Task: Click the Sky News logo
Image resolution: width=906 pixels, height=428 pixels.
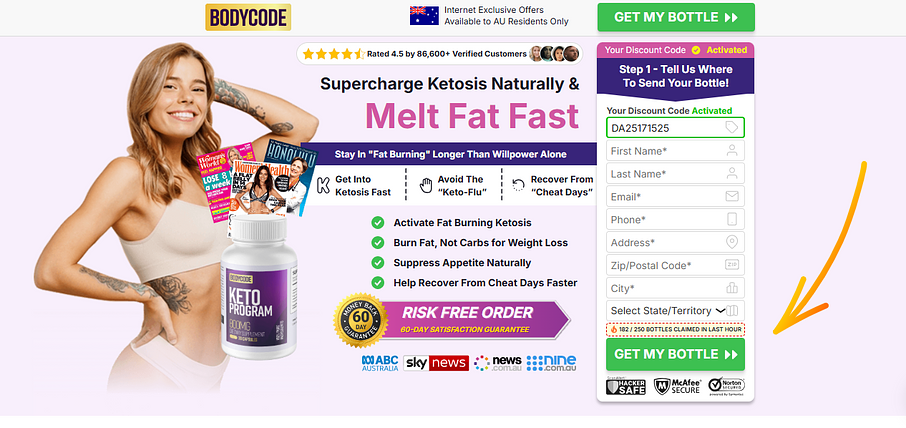Action: click(x=436, y=363)
